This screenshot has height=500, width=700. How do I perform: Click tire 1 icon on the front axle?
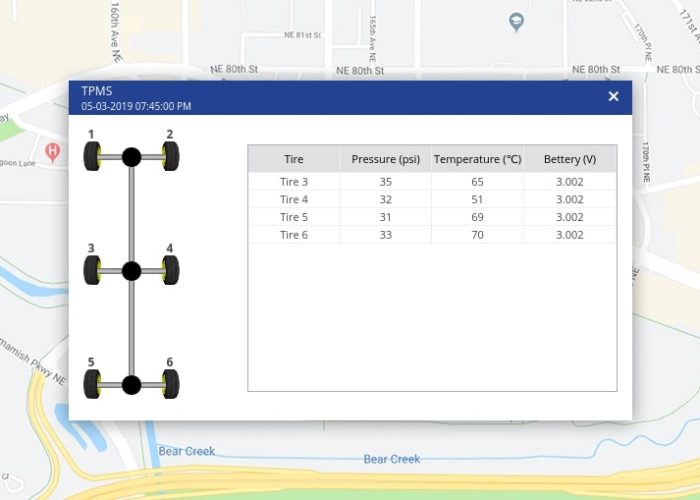[x=92, y=157]
